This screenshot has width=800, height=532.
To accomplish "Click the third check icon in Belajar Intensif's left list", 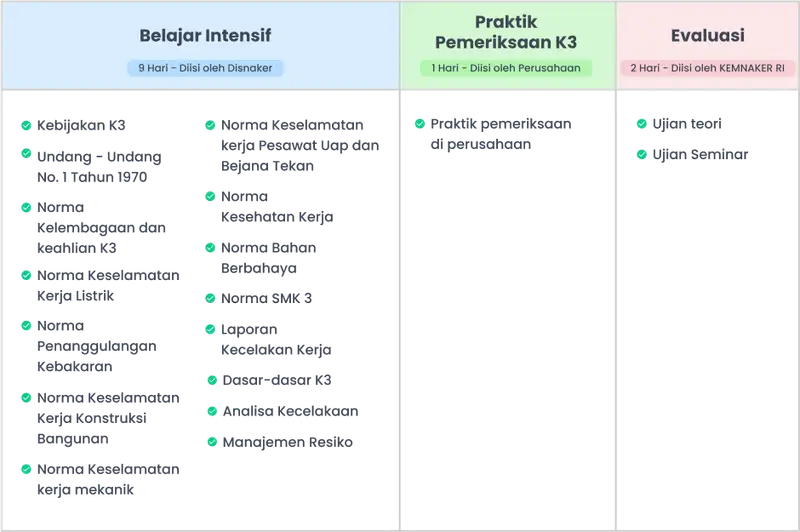I will [25, 207].
